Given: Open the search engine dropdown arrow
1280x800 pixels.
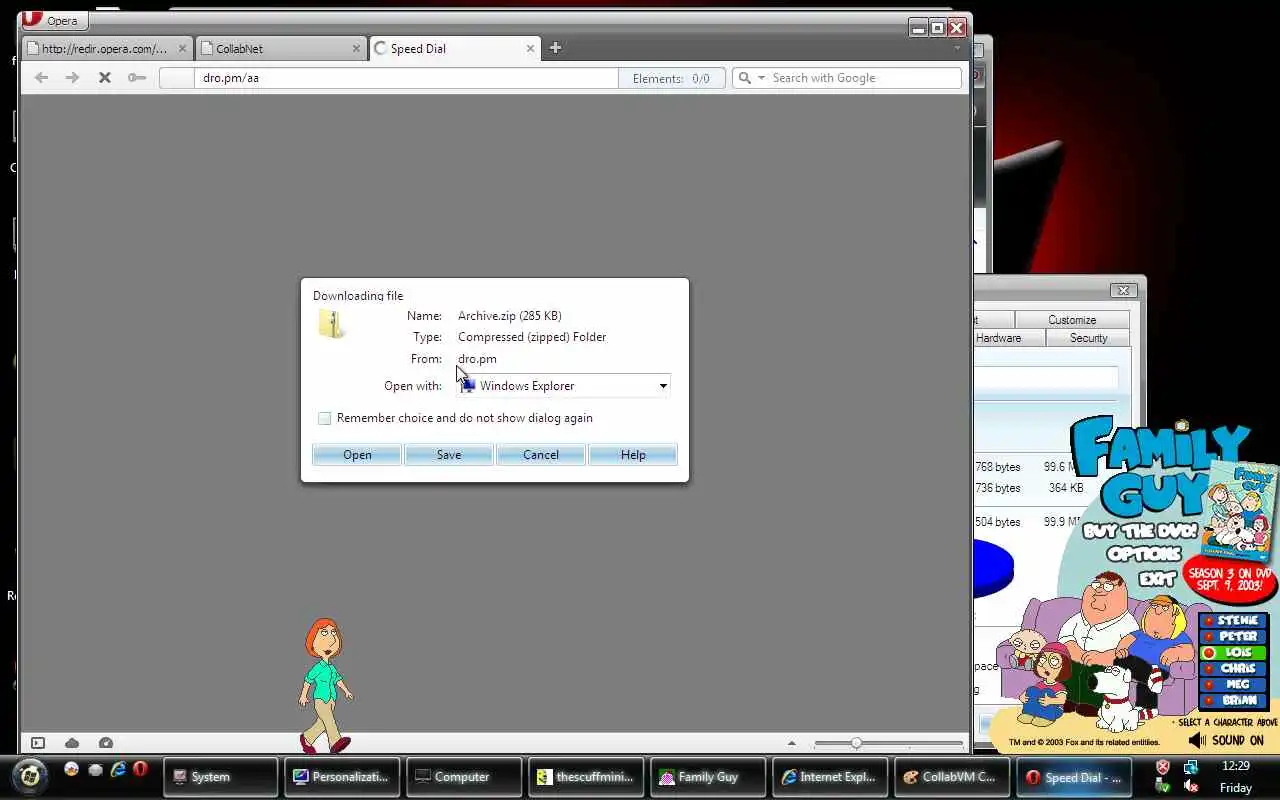Looking at the screenshot, I should (761, 78).
